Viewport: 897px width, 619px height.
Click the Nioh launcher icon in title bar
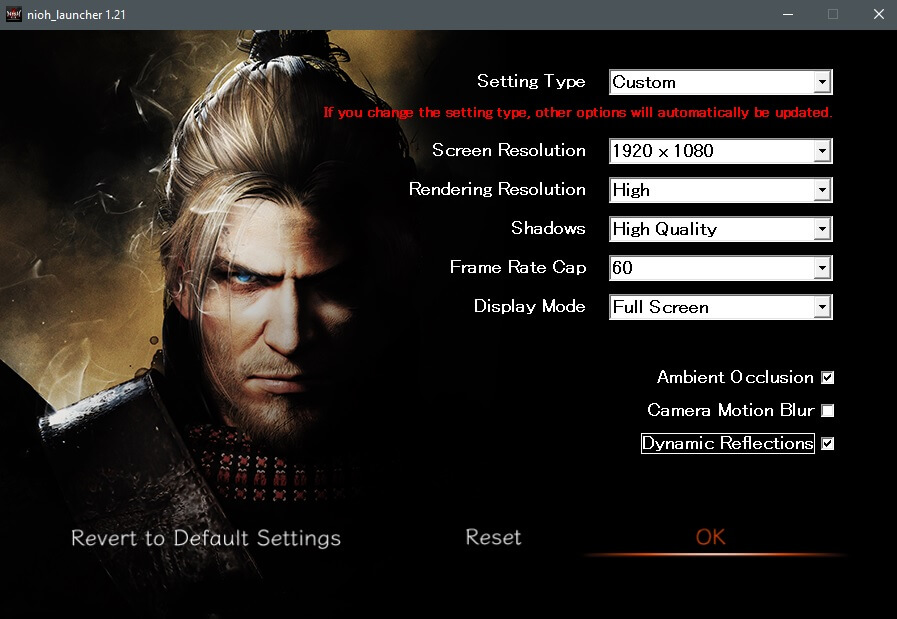(15, 15)
